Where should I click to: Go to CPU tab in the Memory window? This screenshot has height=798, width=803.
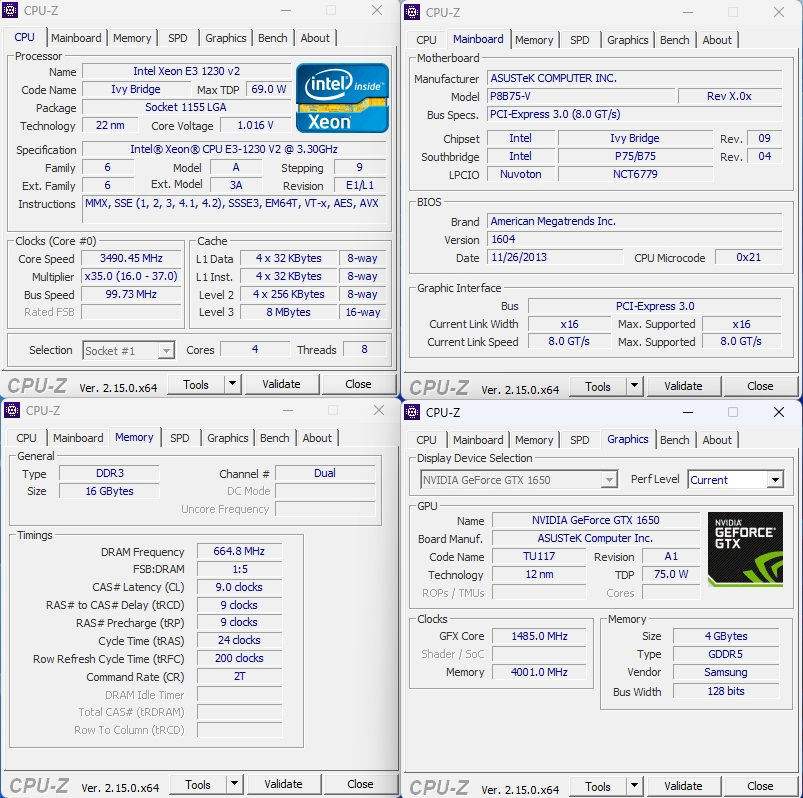tap(26, 438)
